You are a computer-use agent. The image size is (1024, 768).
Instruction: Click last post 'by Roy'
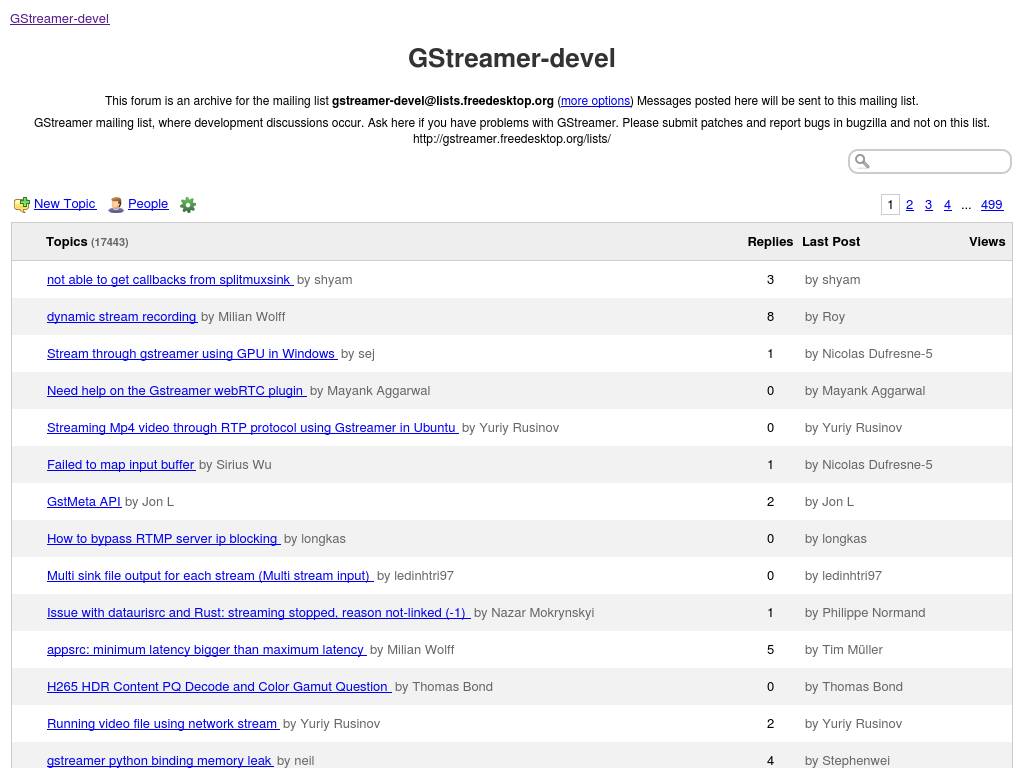825,317
